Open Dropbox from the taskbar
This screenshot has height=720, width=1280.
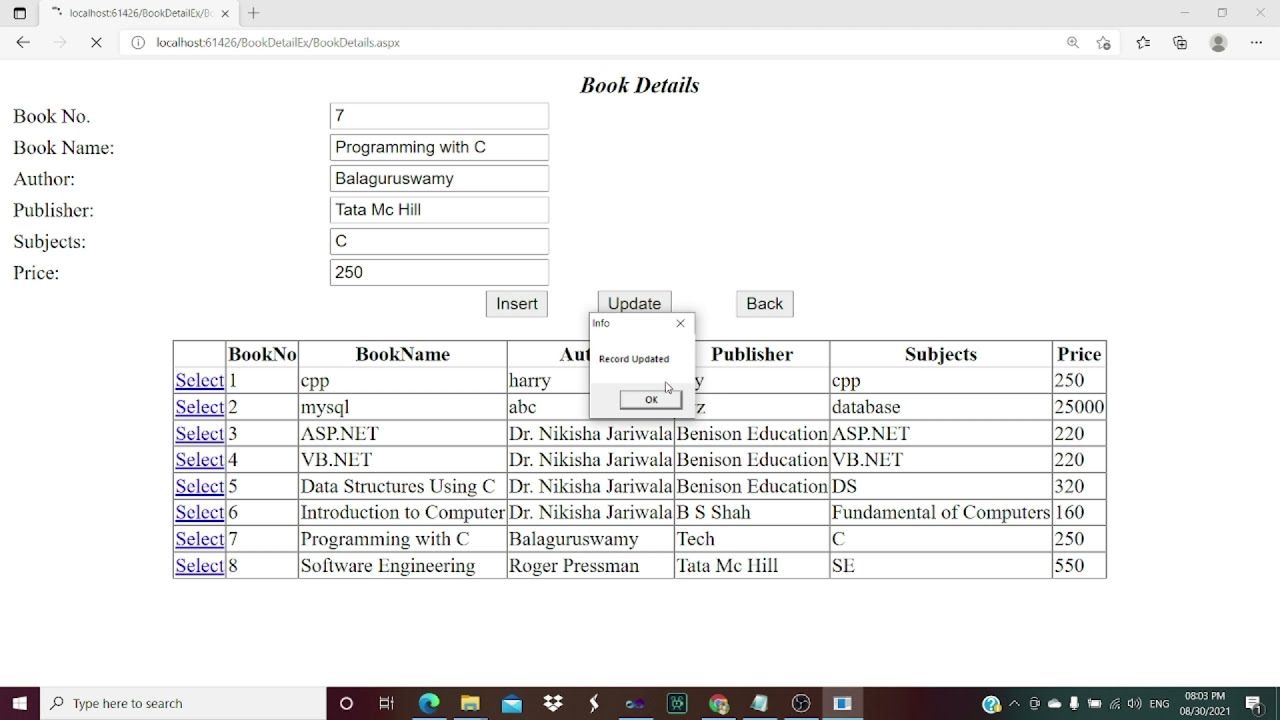(x=553, y=703)
